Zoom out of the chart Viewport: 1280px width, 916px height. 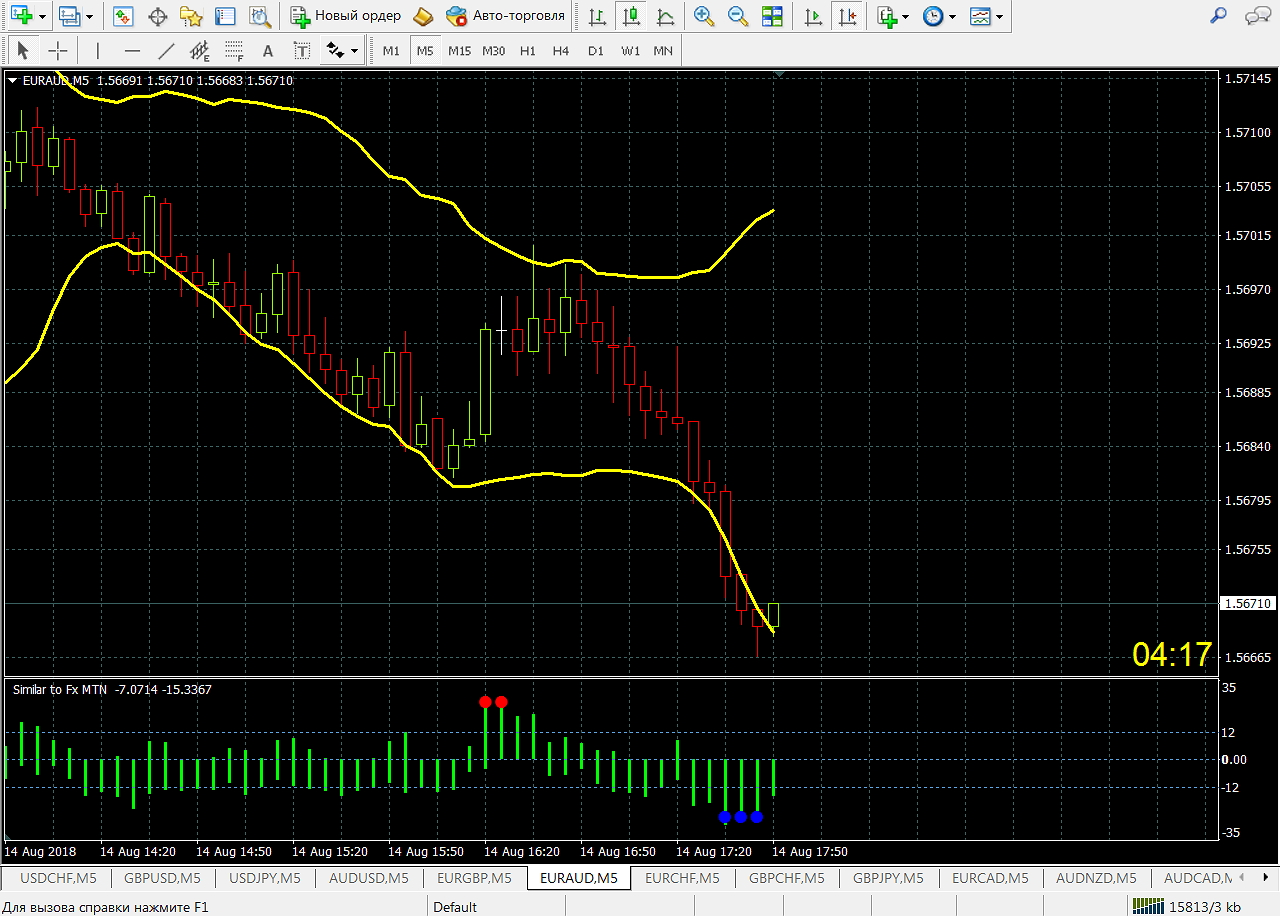[x=738, y=16]
